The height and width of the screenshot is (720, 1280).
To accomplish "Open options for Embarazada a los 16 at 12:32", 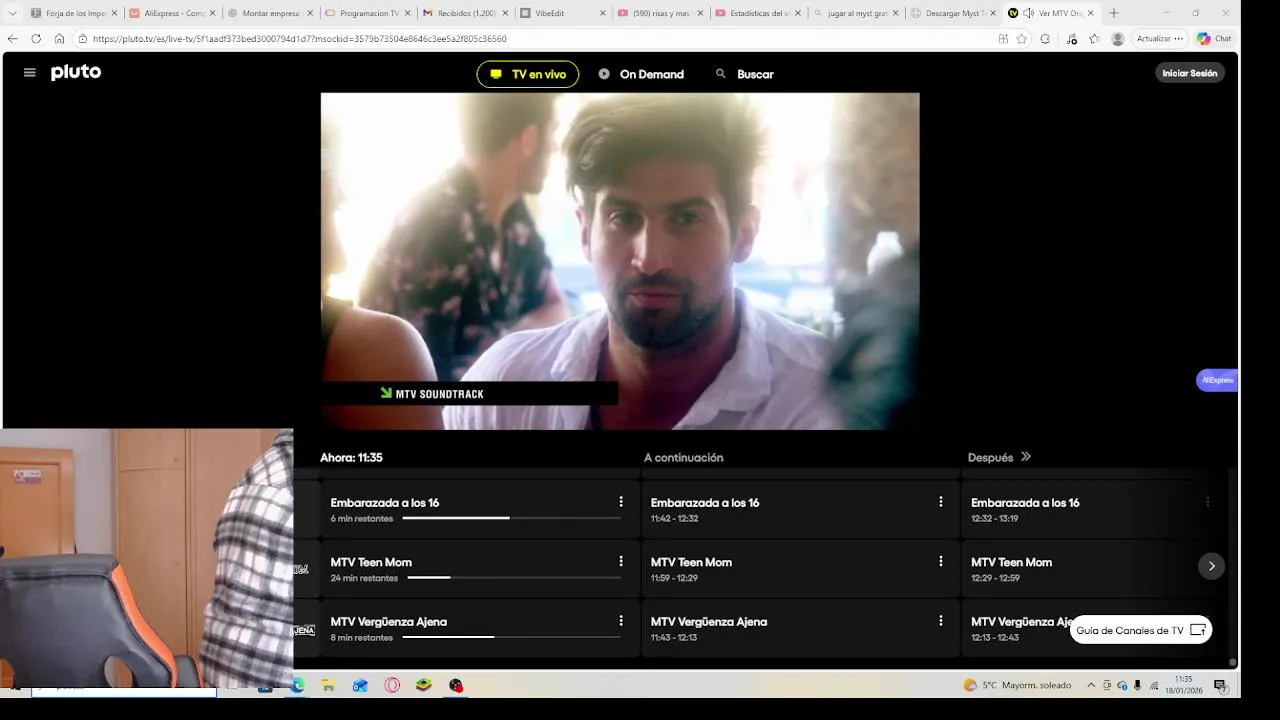I will click(1207, 502).
